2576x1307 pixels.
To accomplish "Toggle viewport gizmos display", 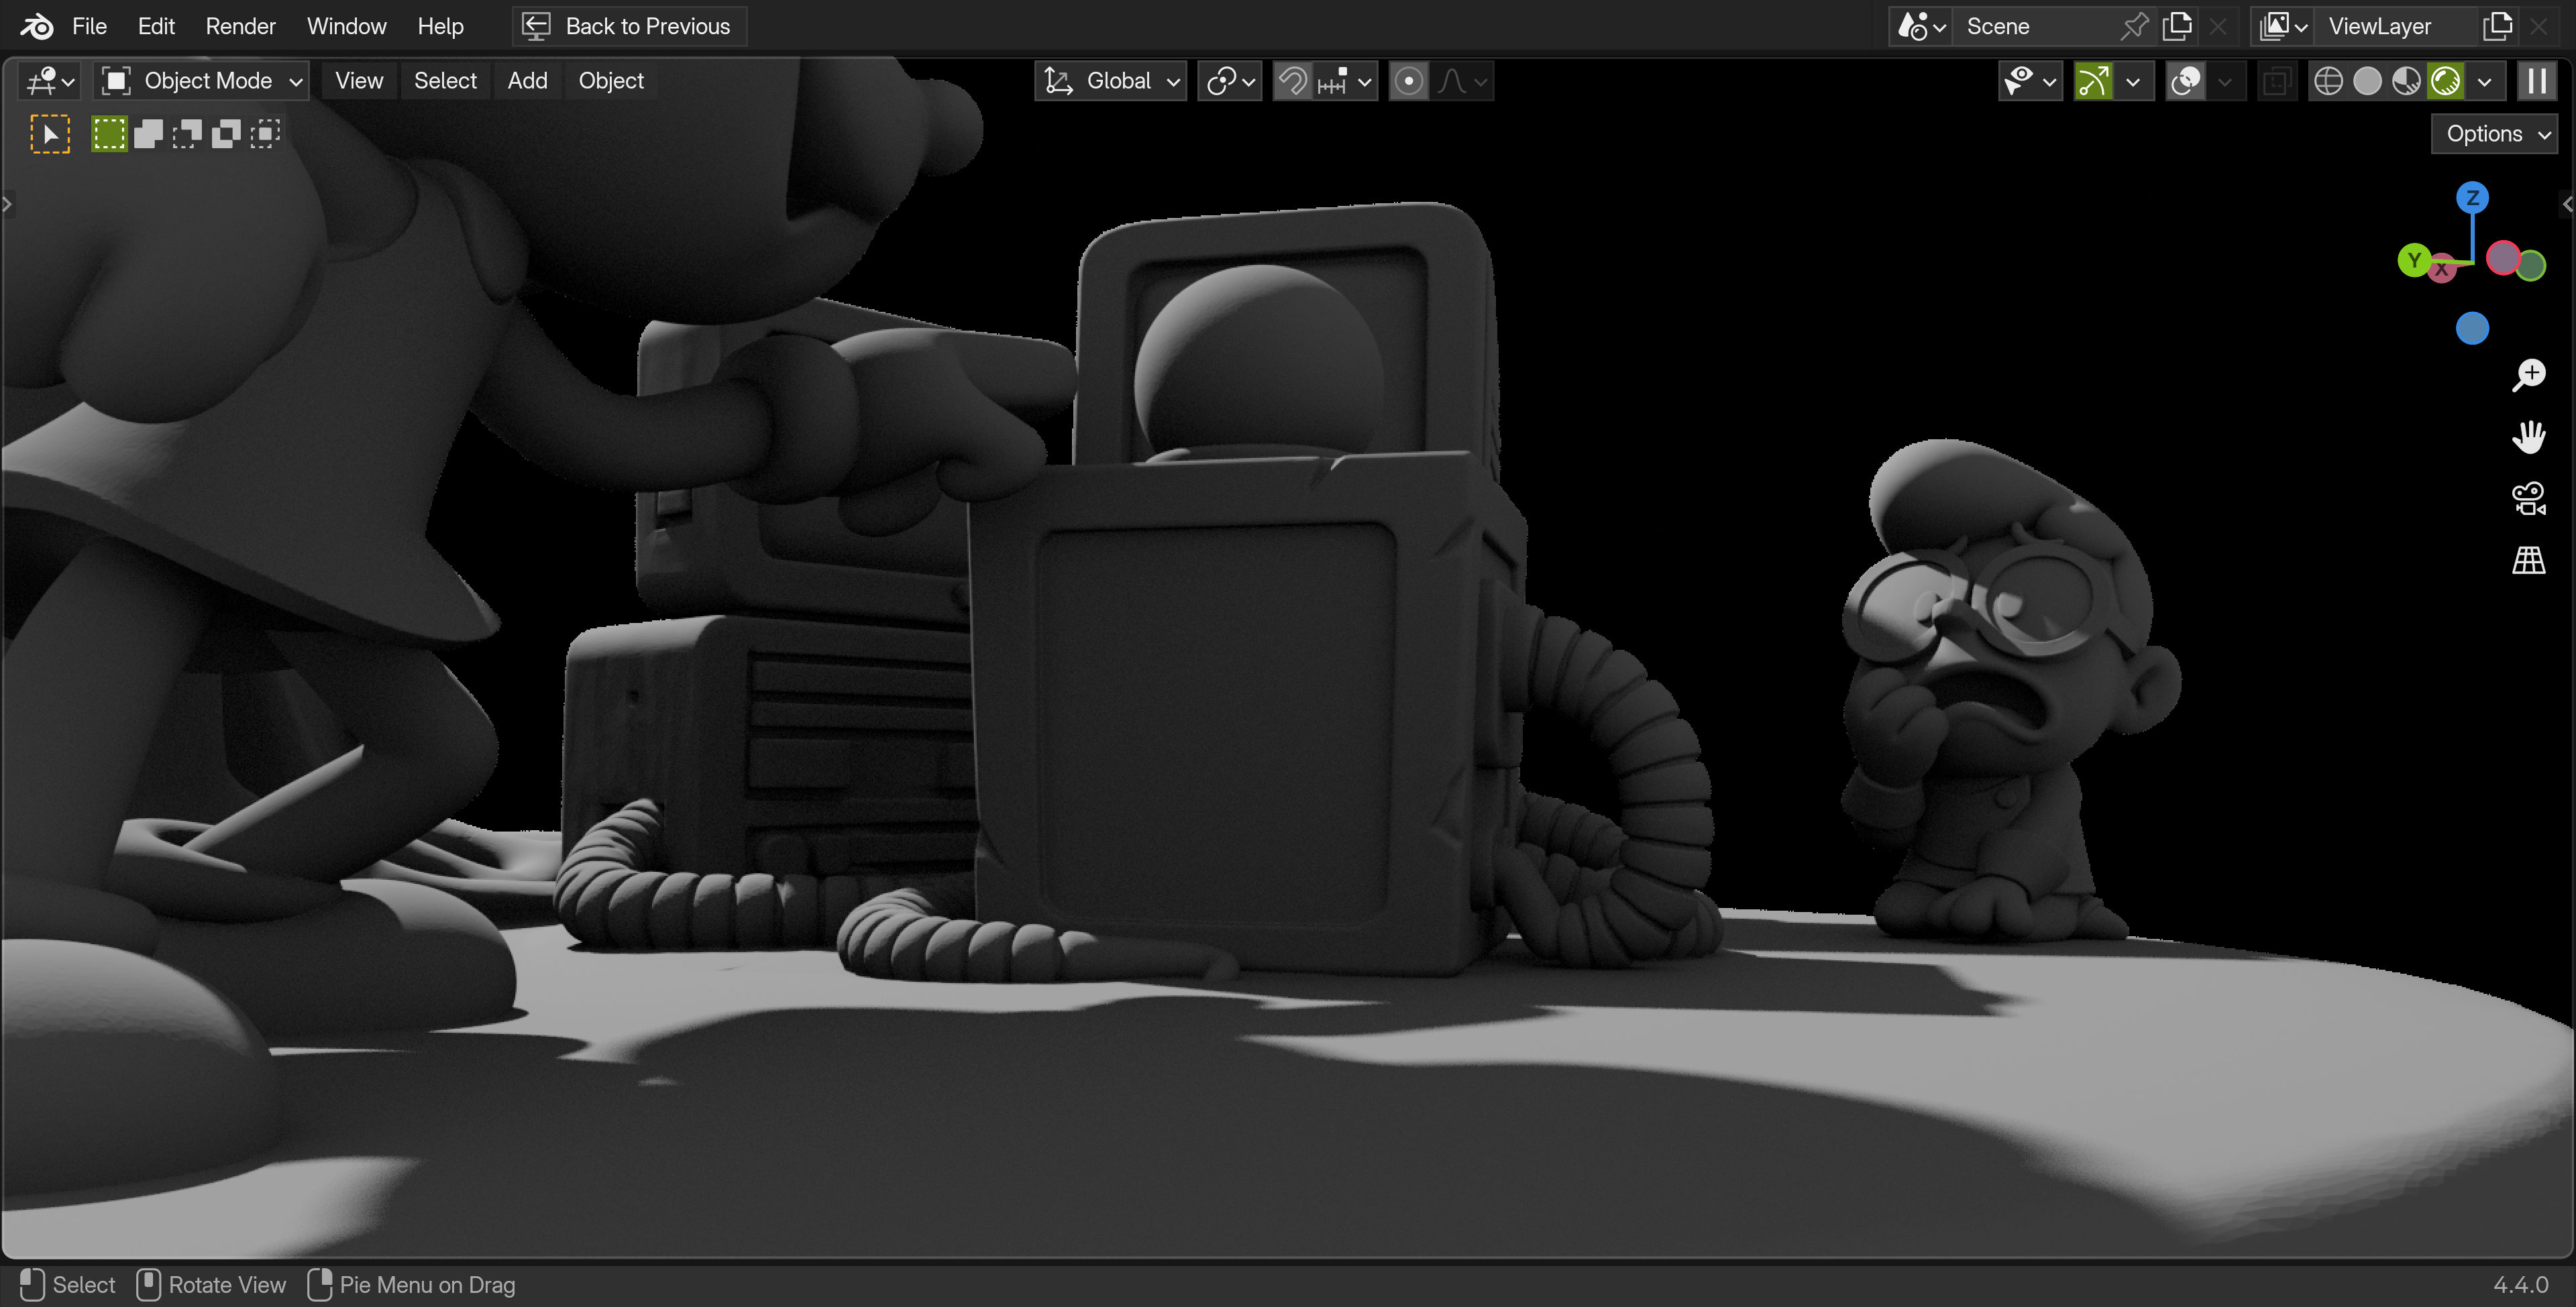I will click(x=2093, y=81).
